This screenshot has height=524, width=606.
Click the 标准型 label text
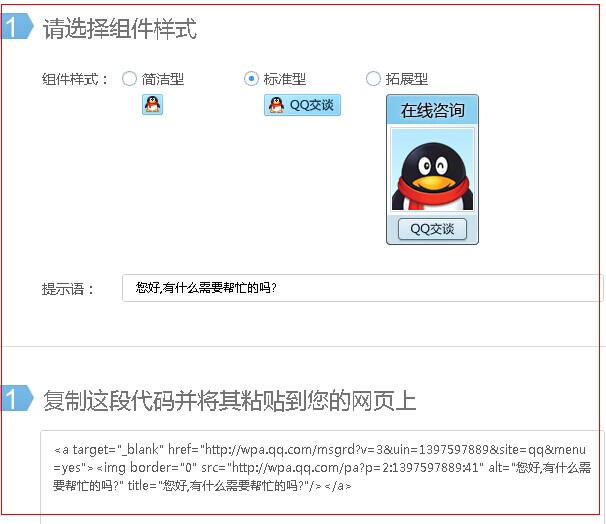point(285,79)
